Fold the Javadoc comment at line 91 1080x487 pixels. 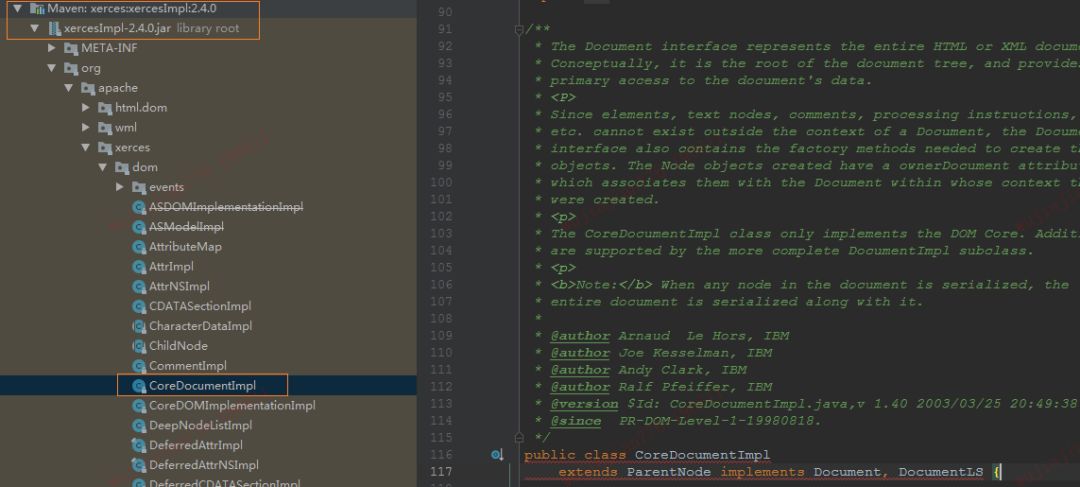[x=518, y=30]
